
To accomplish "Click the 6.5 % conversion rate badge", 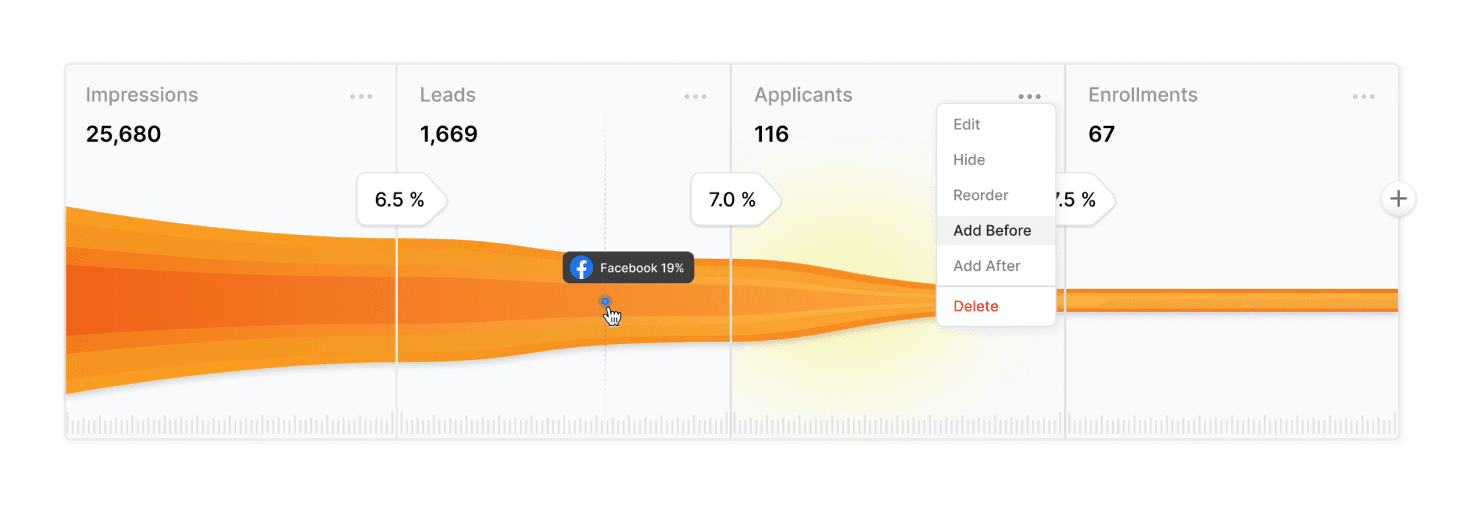I will click(402, 200).
